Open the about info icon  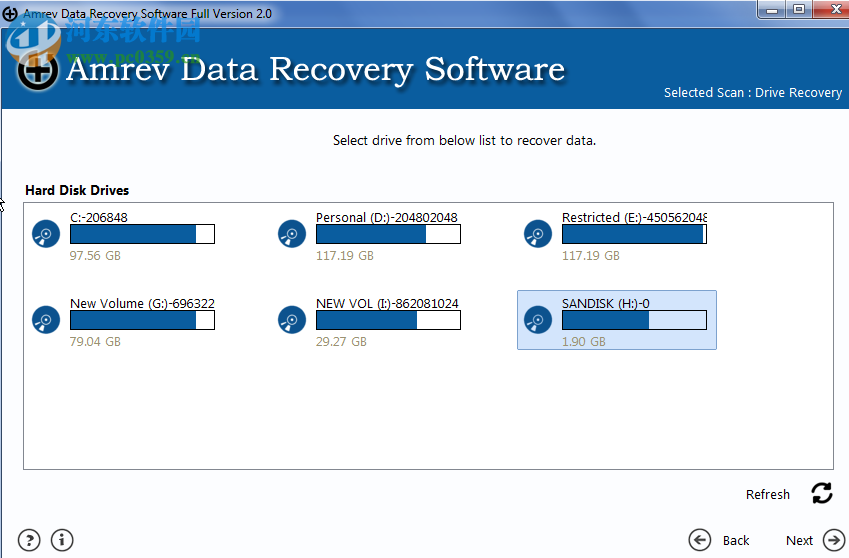tap(62, 540)
